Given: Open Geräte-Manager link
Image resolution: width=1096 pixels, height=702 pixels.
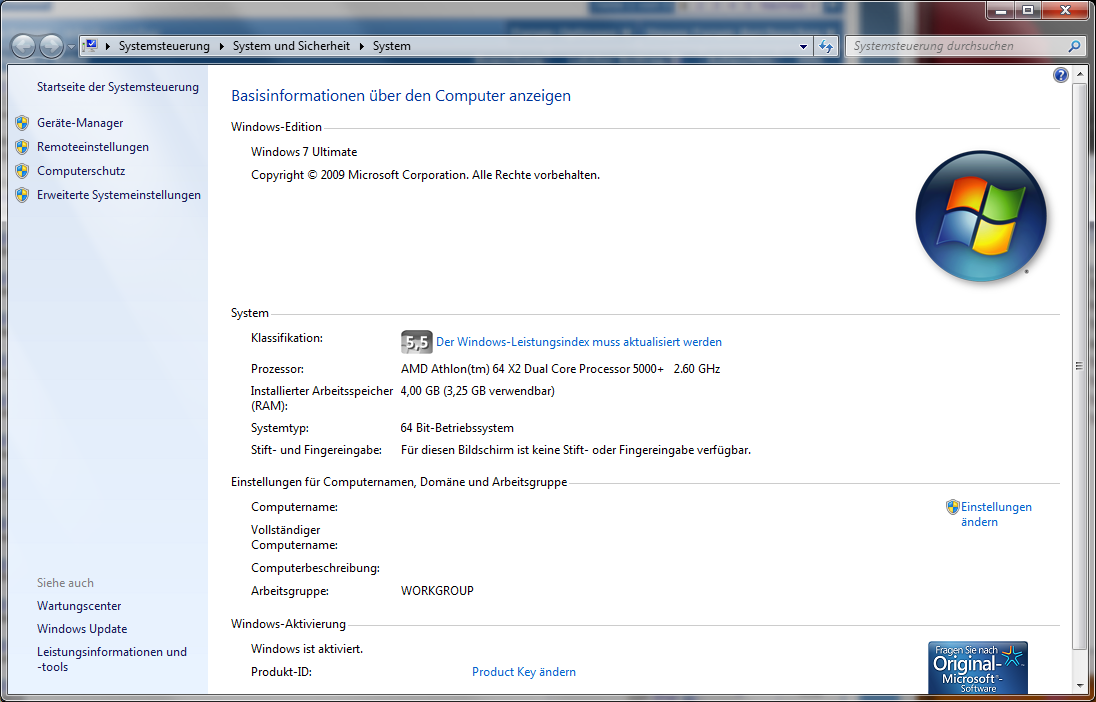Looking at the screenshot, I should click(x=80, y=123).
